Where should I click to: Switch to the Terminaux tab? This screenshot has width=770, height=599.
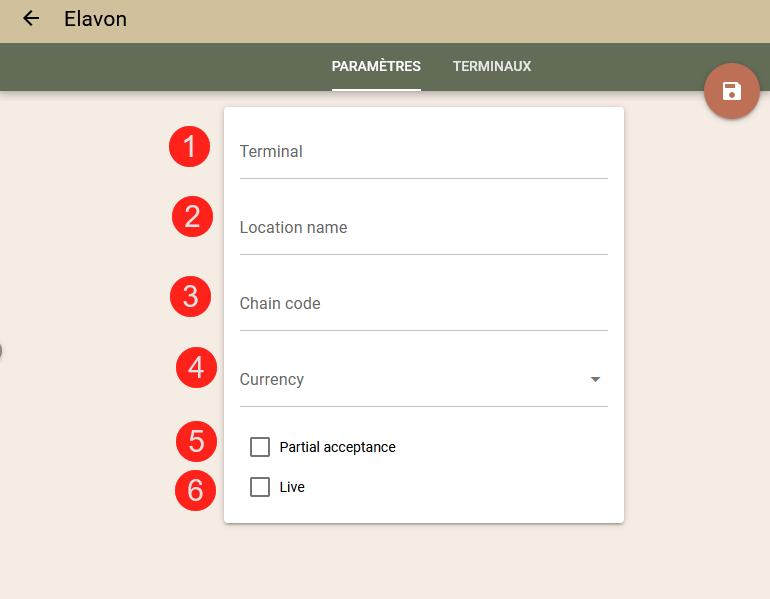(492, 66)
